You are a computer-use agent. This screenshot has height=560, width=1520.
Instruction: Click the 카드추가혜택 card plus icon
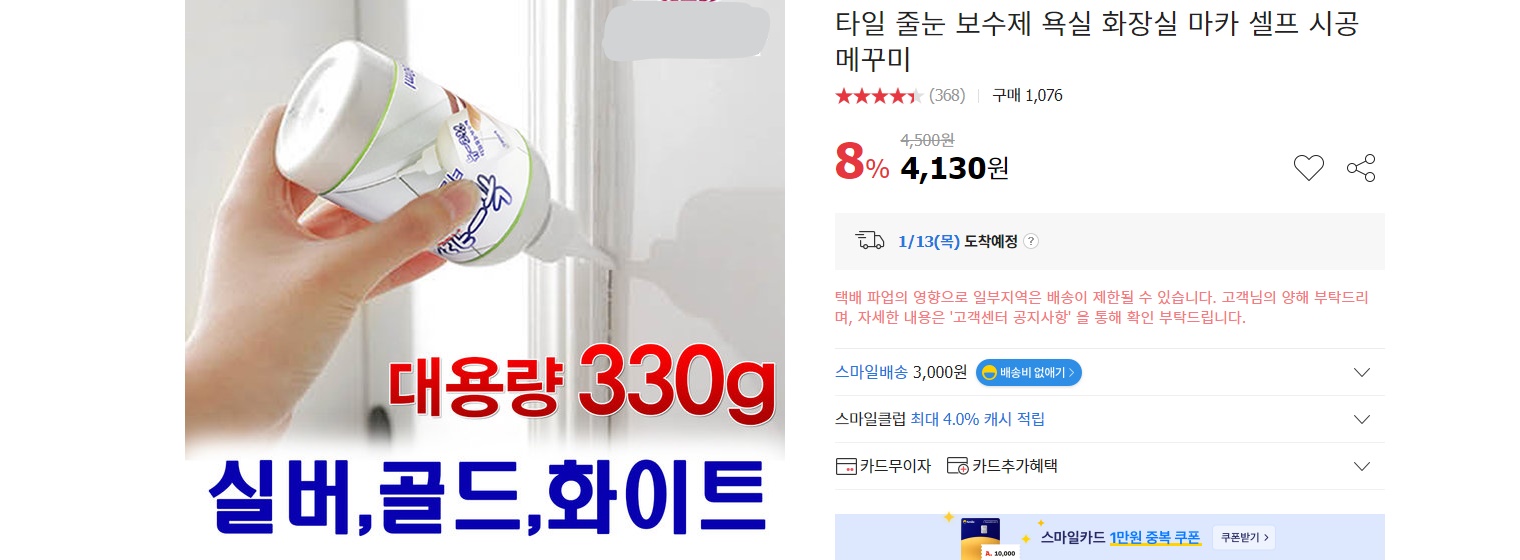pyautogui.click(x=958, y=466)
